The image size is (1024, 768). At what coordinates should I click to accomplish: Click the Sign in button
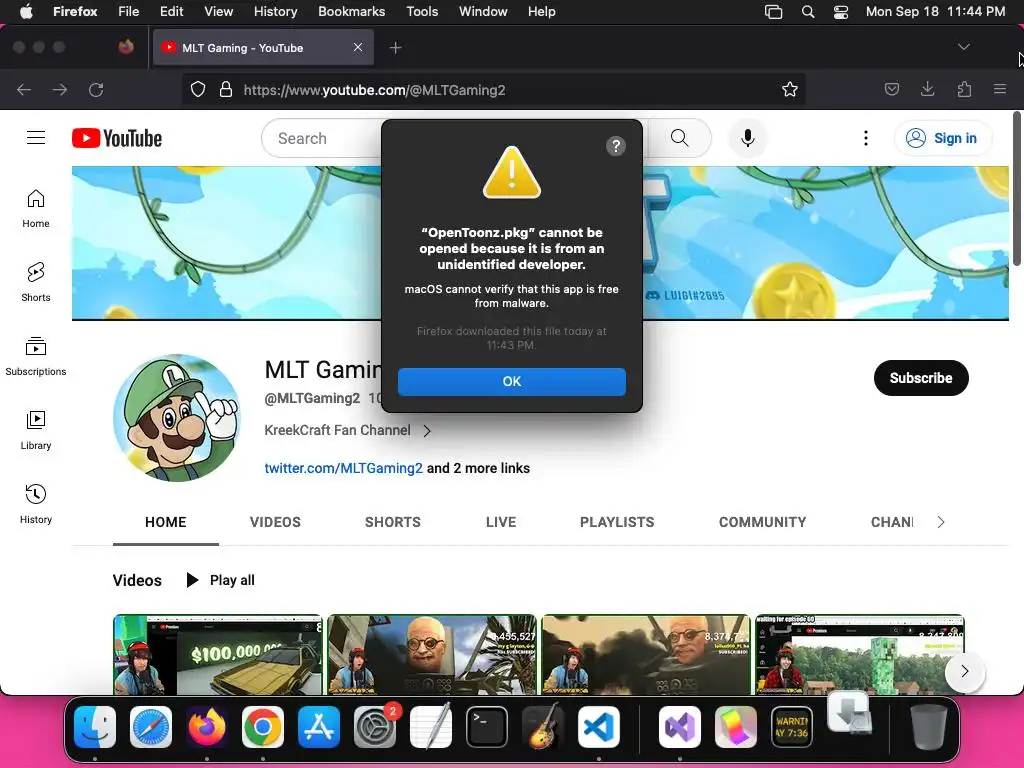click(x=942, y=138)
